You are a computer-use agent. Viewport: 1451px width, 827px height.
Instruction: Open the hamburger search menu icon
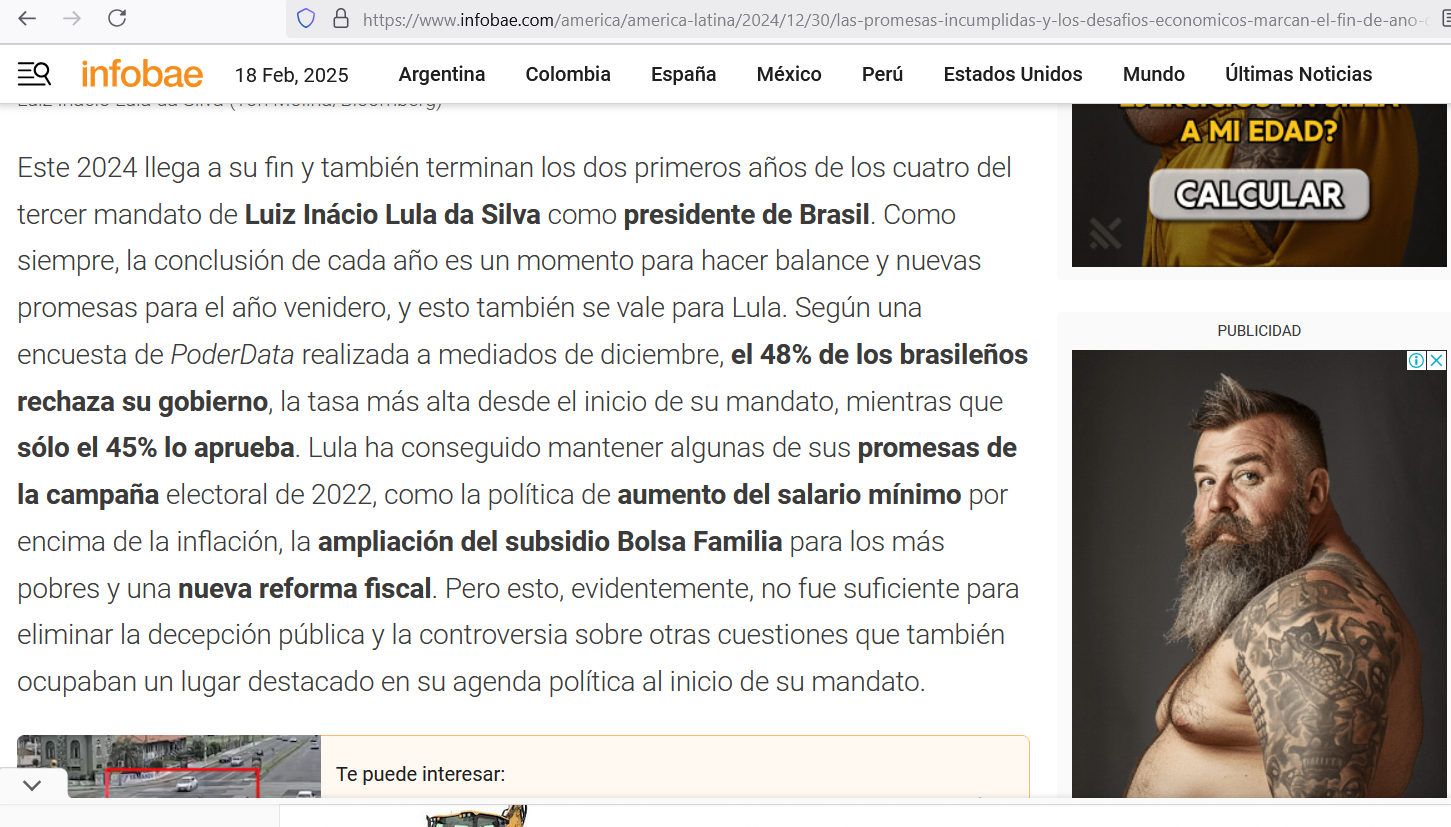click(x=34, y=73)
